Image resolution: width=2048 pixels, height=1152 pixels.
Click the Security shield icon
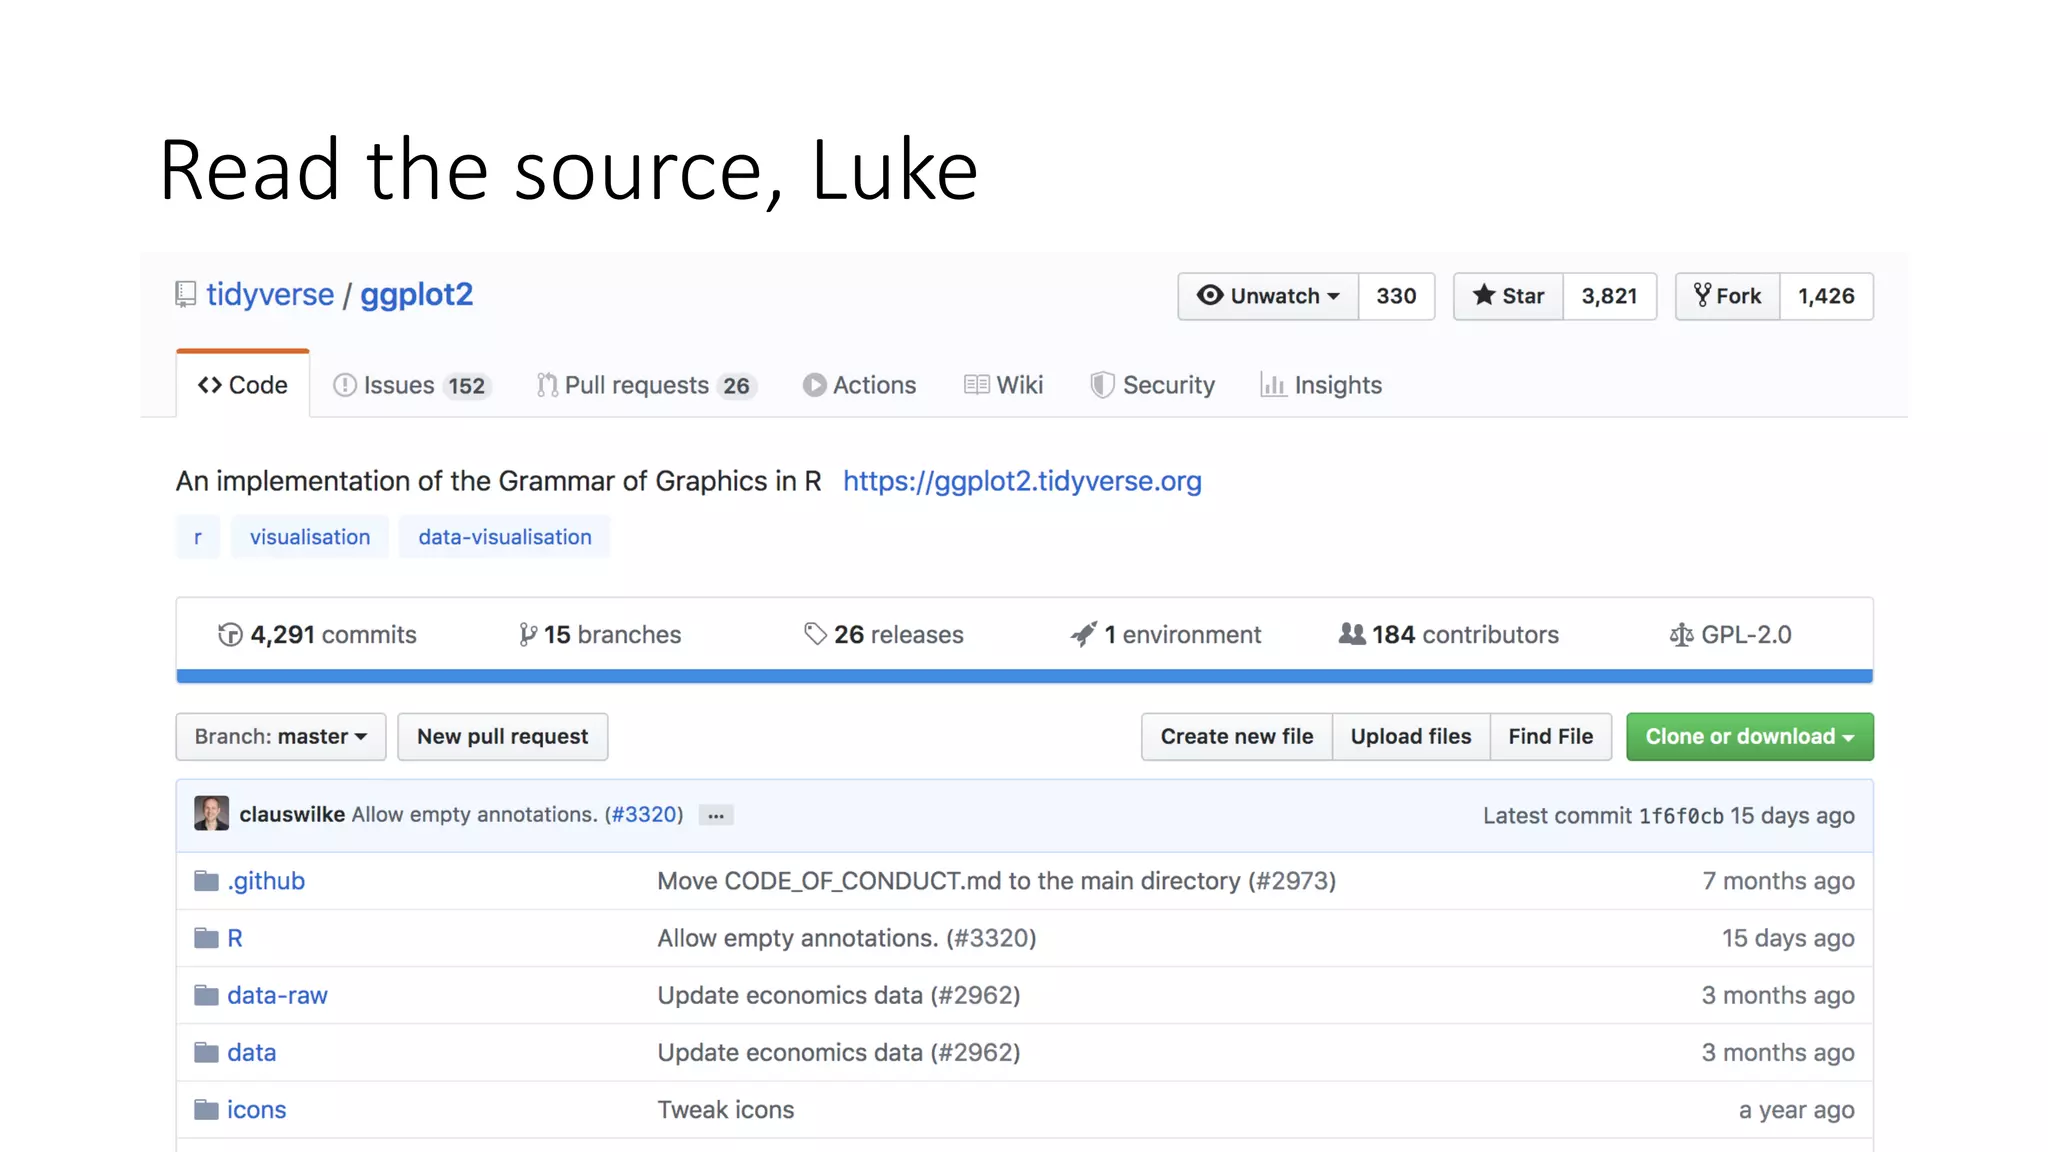click(x=1101, y=385)
